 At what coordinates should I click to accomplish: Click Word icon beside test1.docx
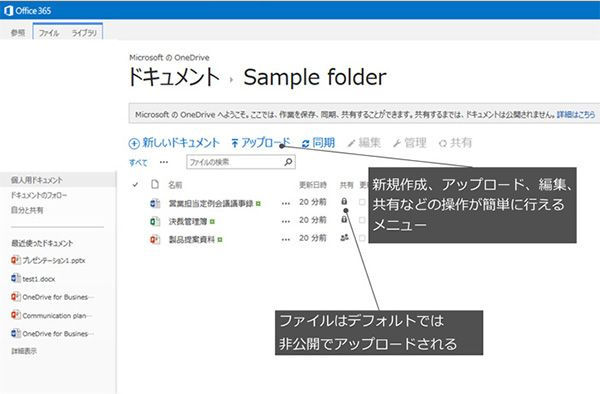pos(16,278)
